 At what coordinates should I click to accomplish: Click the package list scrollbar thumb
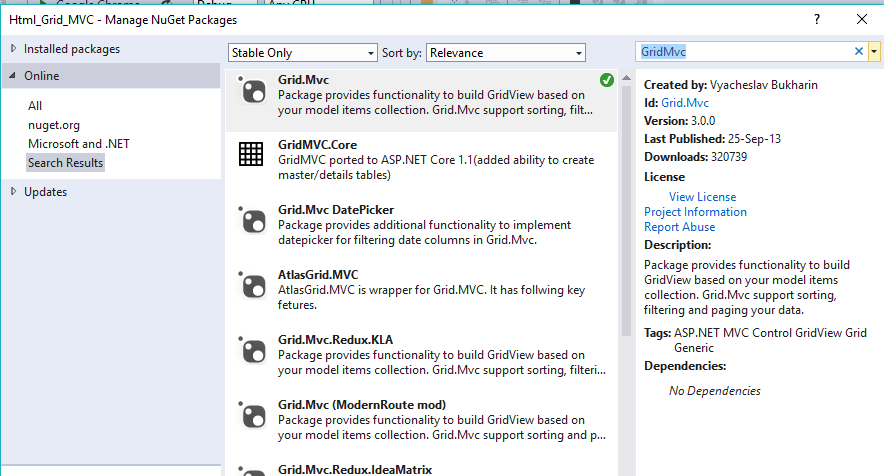(626, 210)
